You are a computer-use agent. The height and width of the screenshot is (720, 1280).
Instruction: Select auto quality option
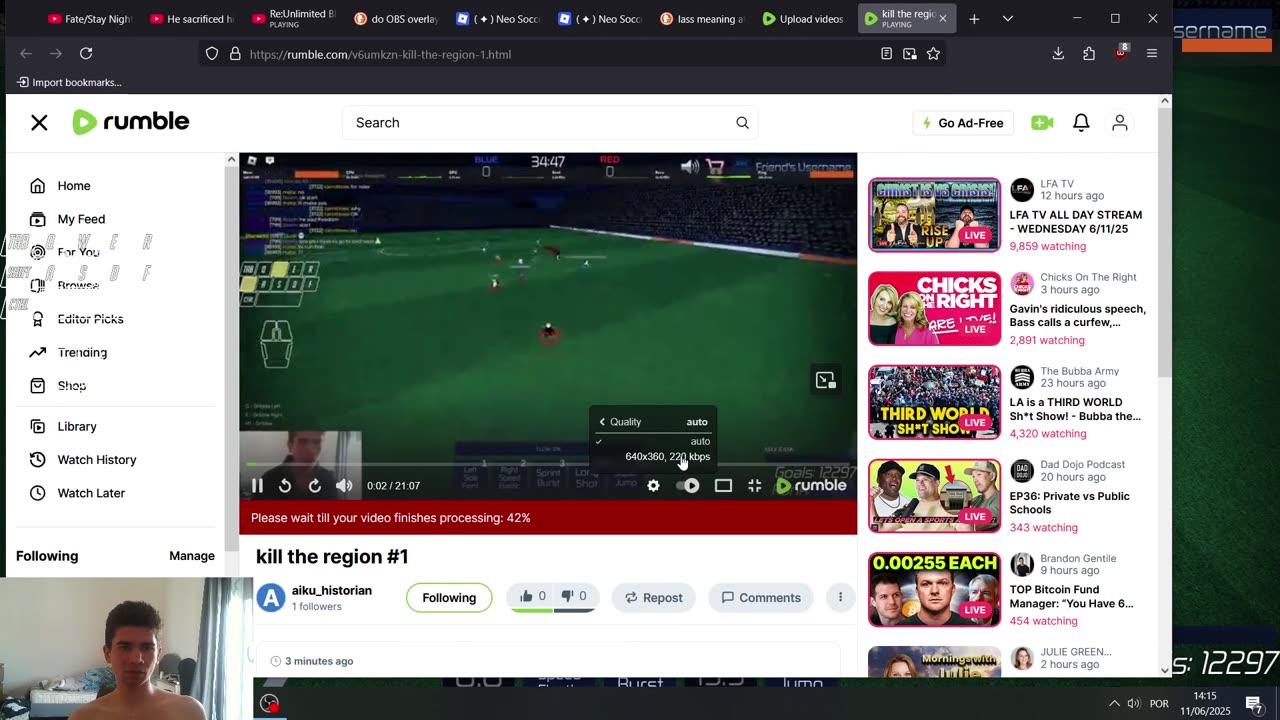pyautogui.click(x=653, y=441)
